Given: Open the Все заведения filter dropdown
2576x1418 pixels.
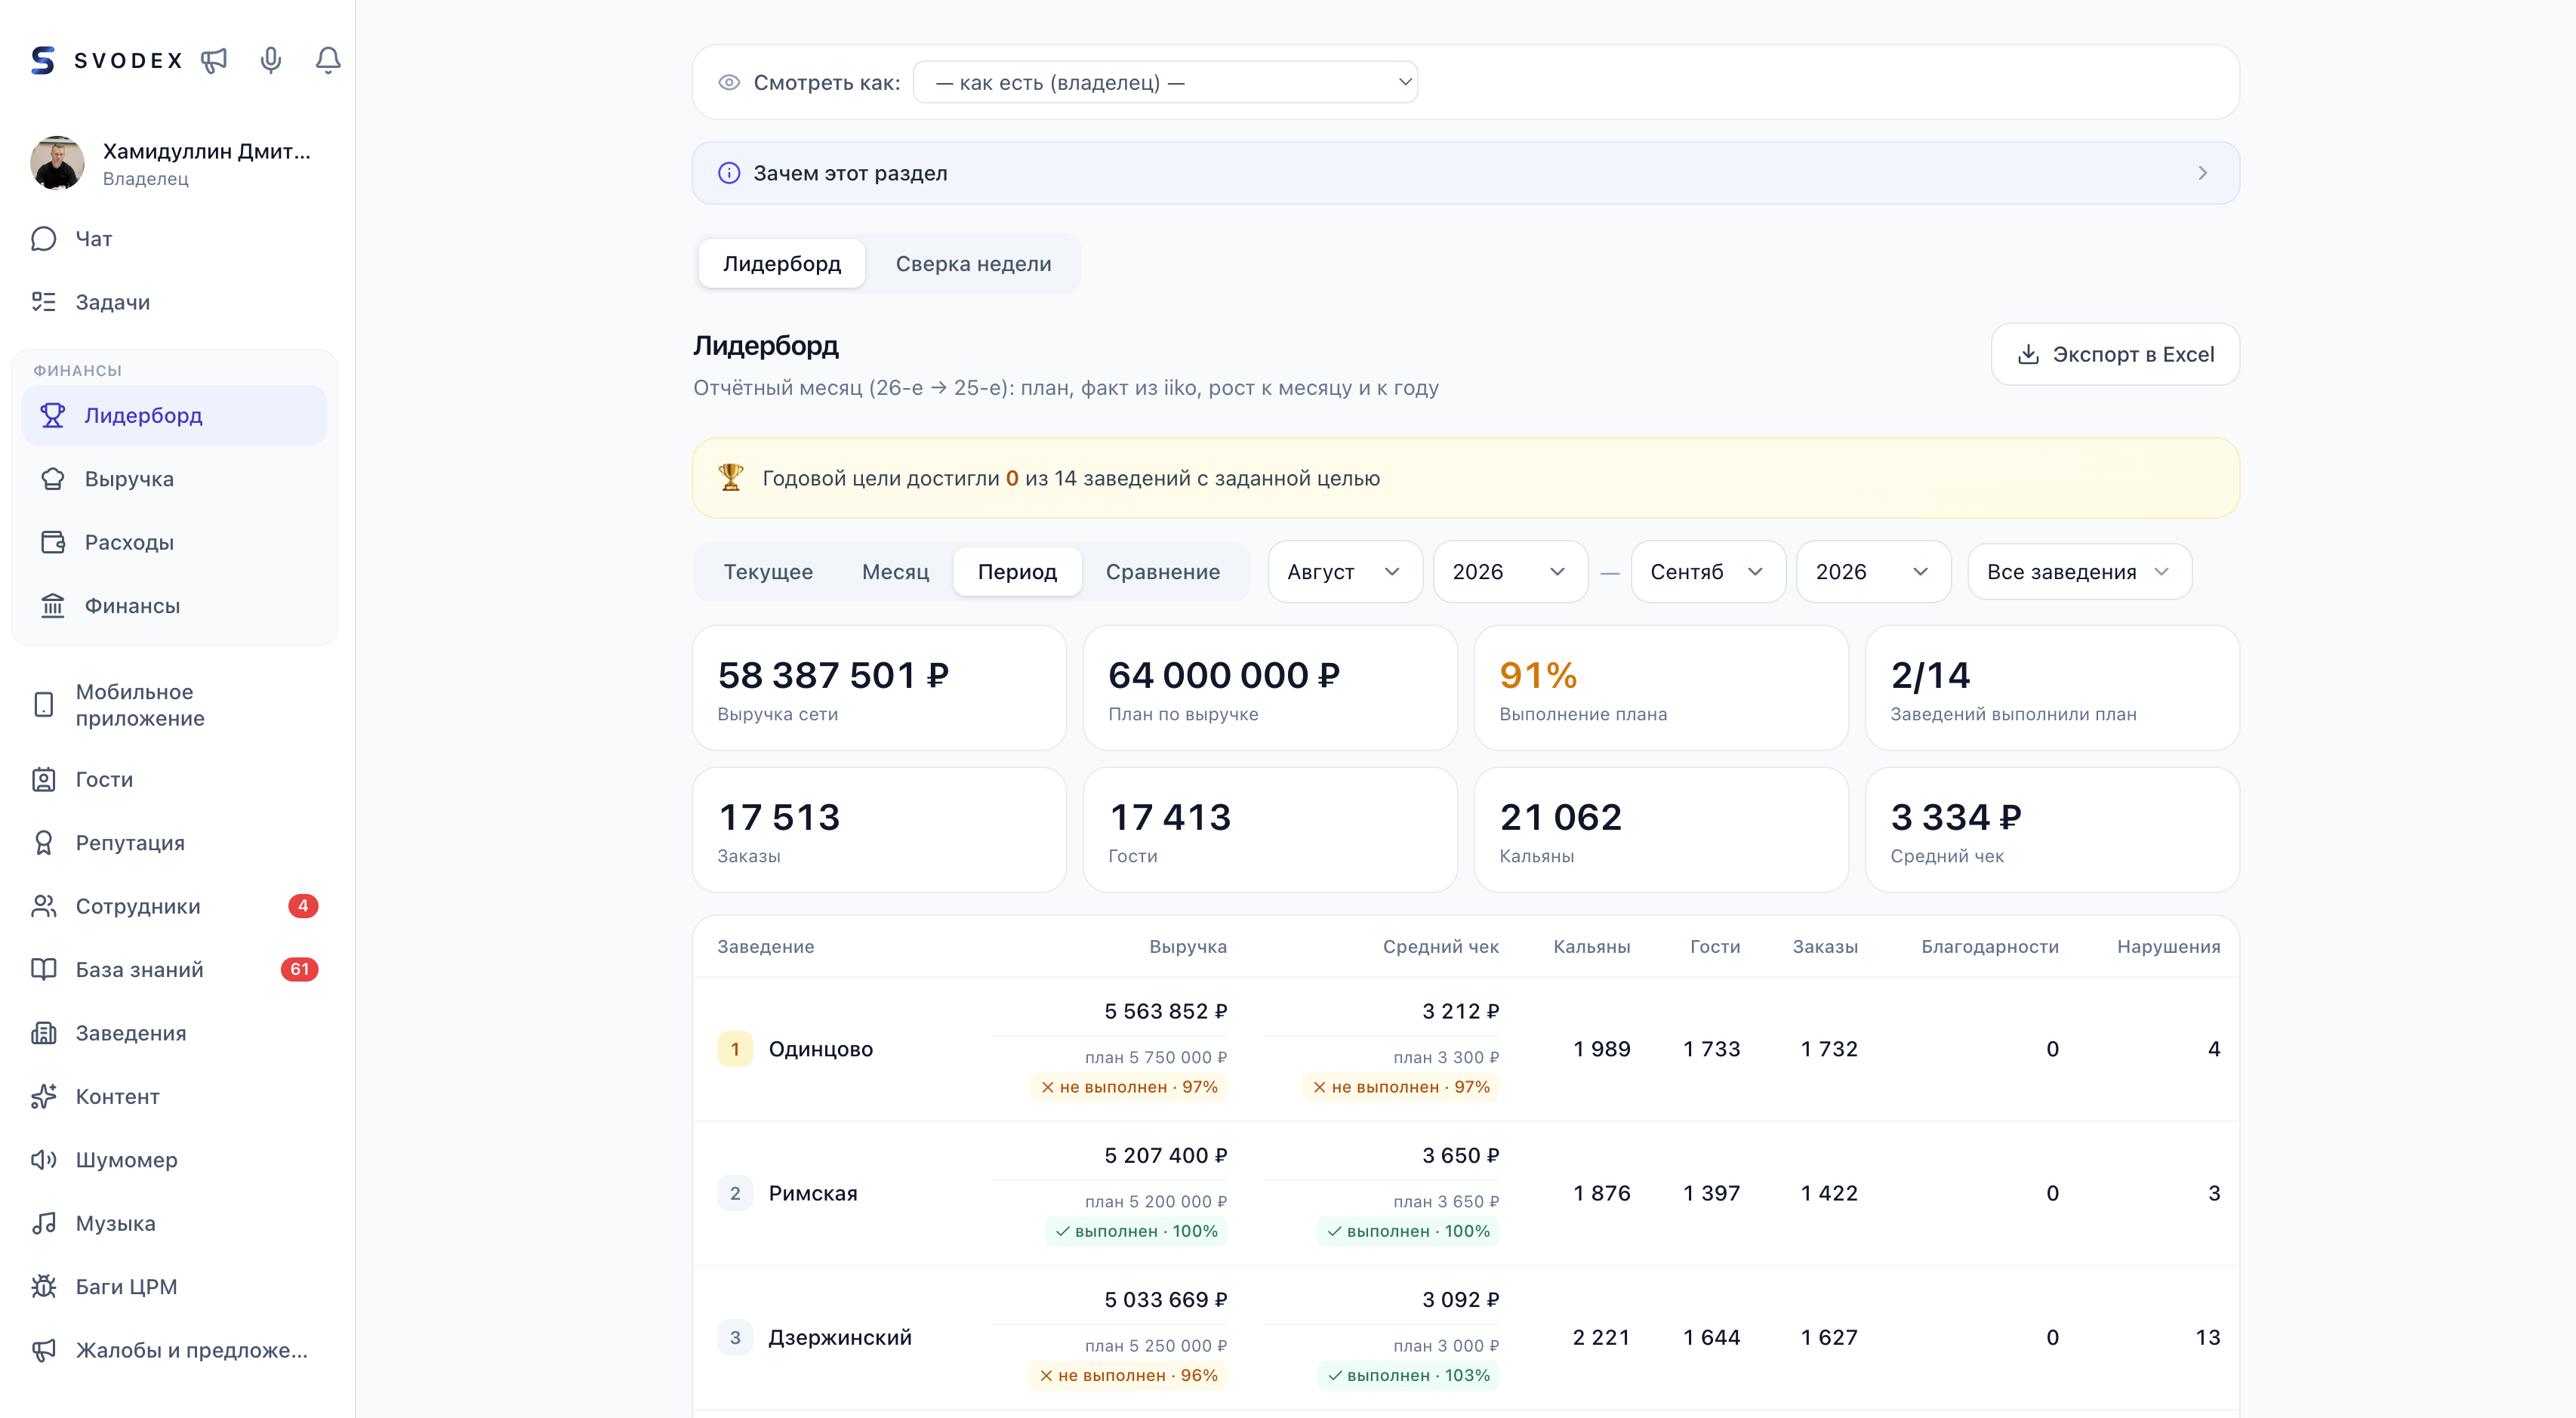Looking at the screenshot, I should pos(2079,572).
